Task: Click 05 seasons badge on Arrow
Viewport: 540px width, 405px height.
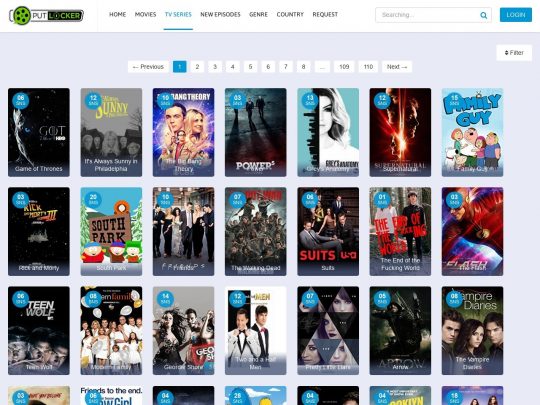Action: 382,299
